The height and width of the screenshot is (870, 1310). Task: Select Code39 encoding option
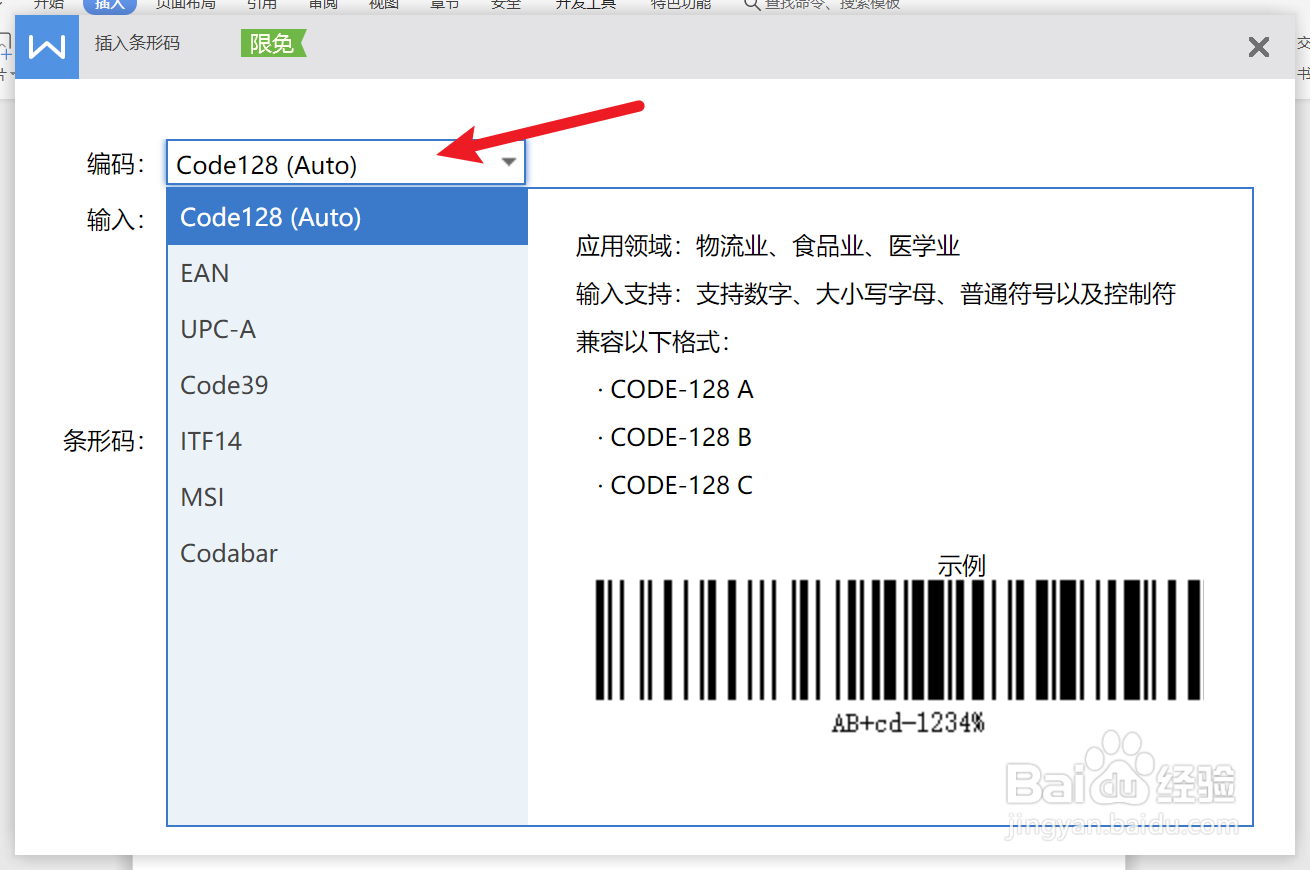click(x=347, y=385)
